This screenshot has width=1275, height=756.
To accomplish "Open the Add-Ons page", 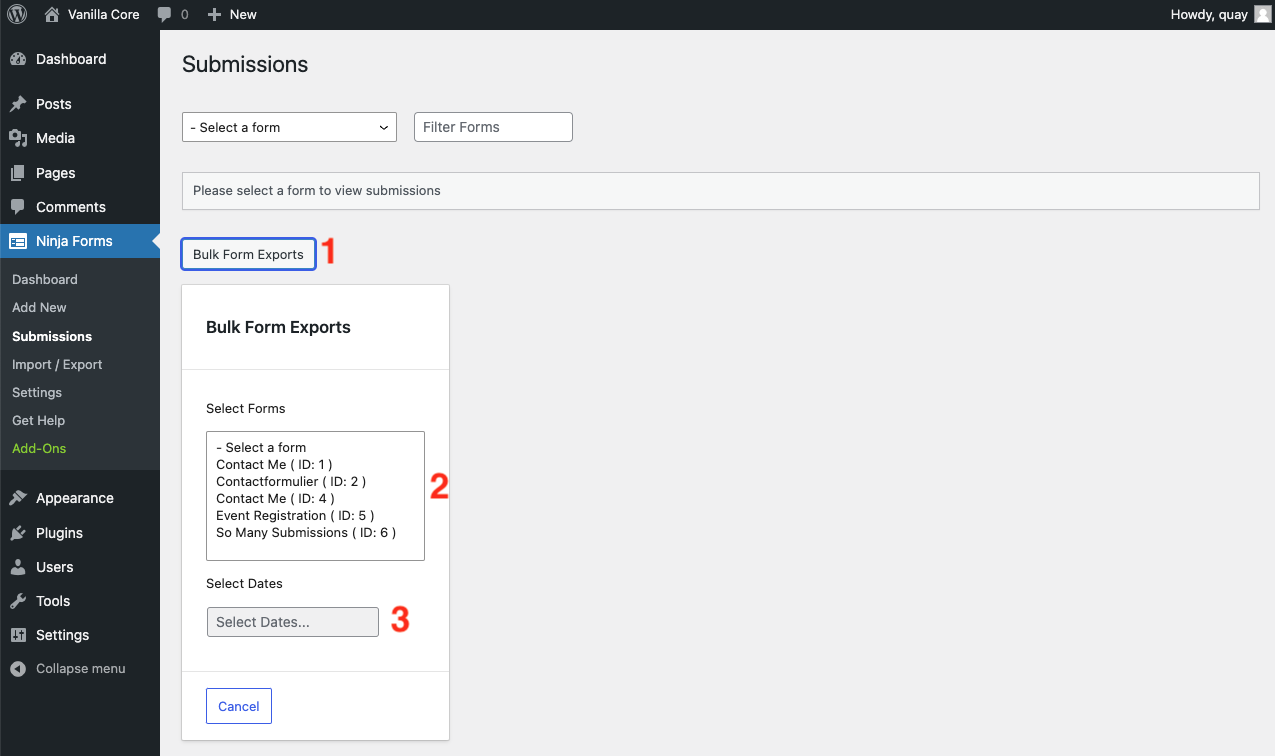I will click(39, 448).
